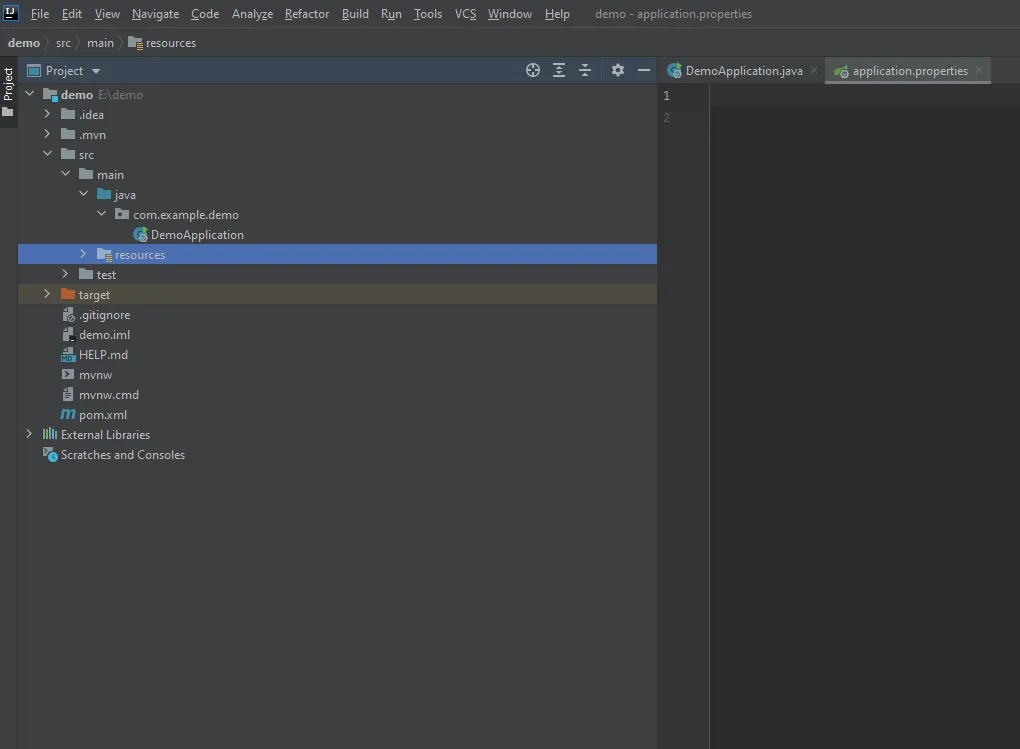Expand External Libraries node
This screenshot has width=1020, height=749.
point(29,434)
